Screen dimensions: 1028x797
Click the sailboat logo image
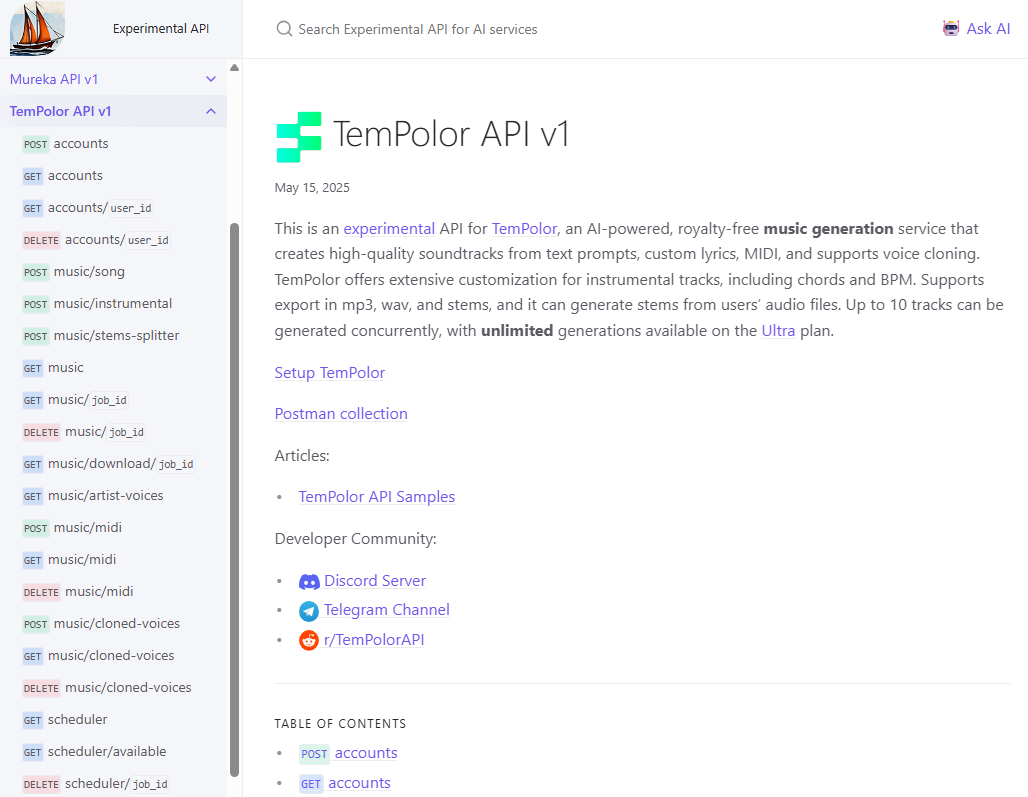[x=37, y=29]
